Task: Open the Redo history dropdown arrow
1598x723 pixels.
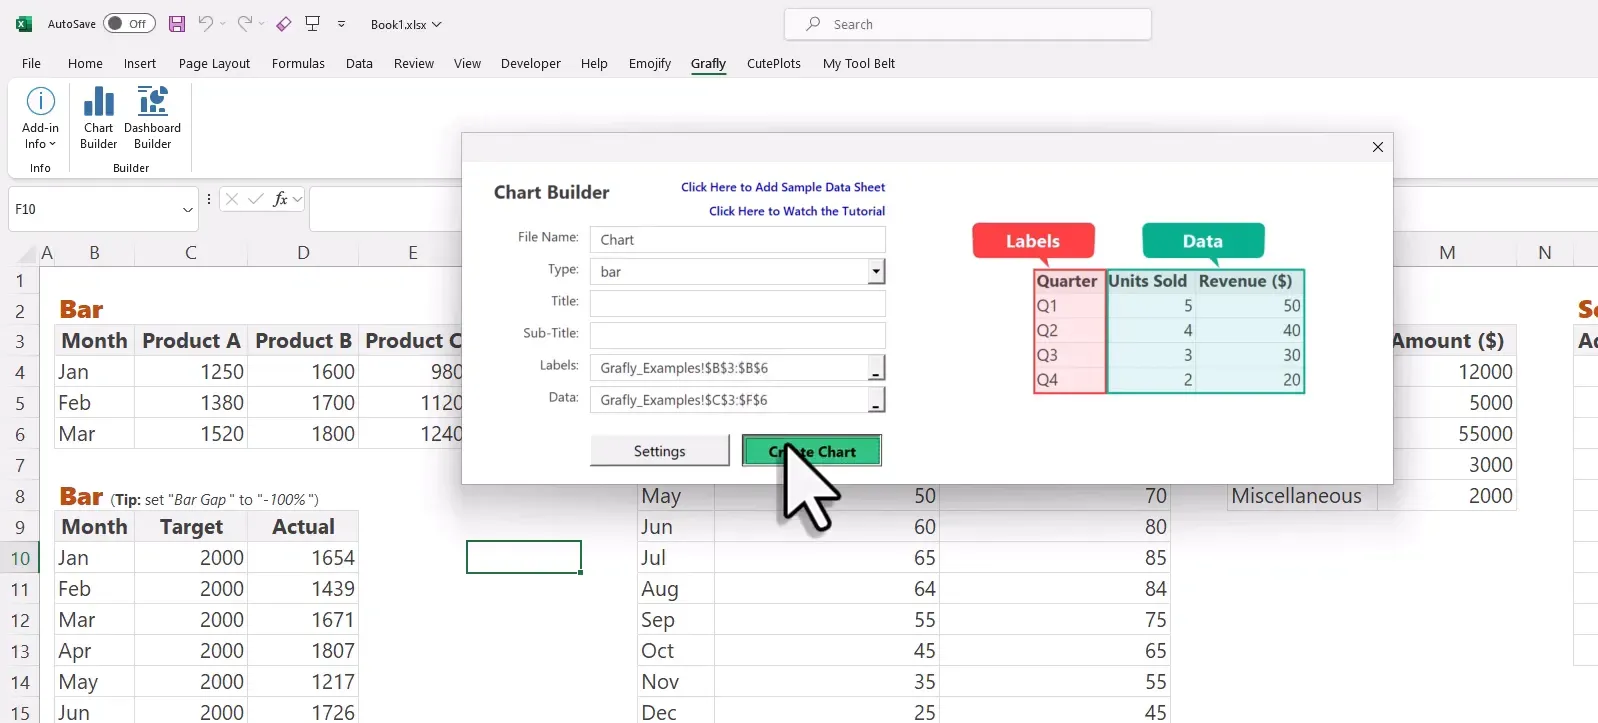Action: point(261,24)
